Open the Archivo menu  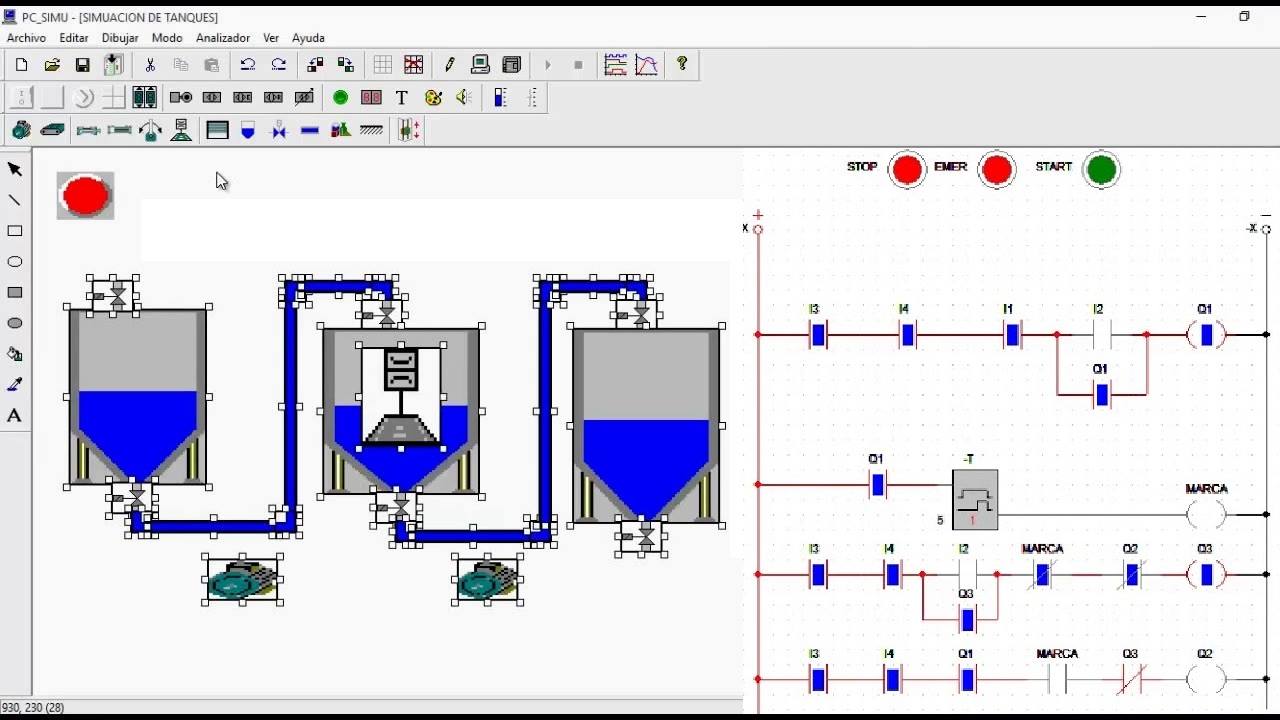[26, 38]
